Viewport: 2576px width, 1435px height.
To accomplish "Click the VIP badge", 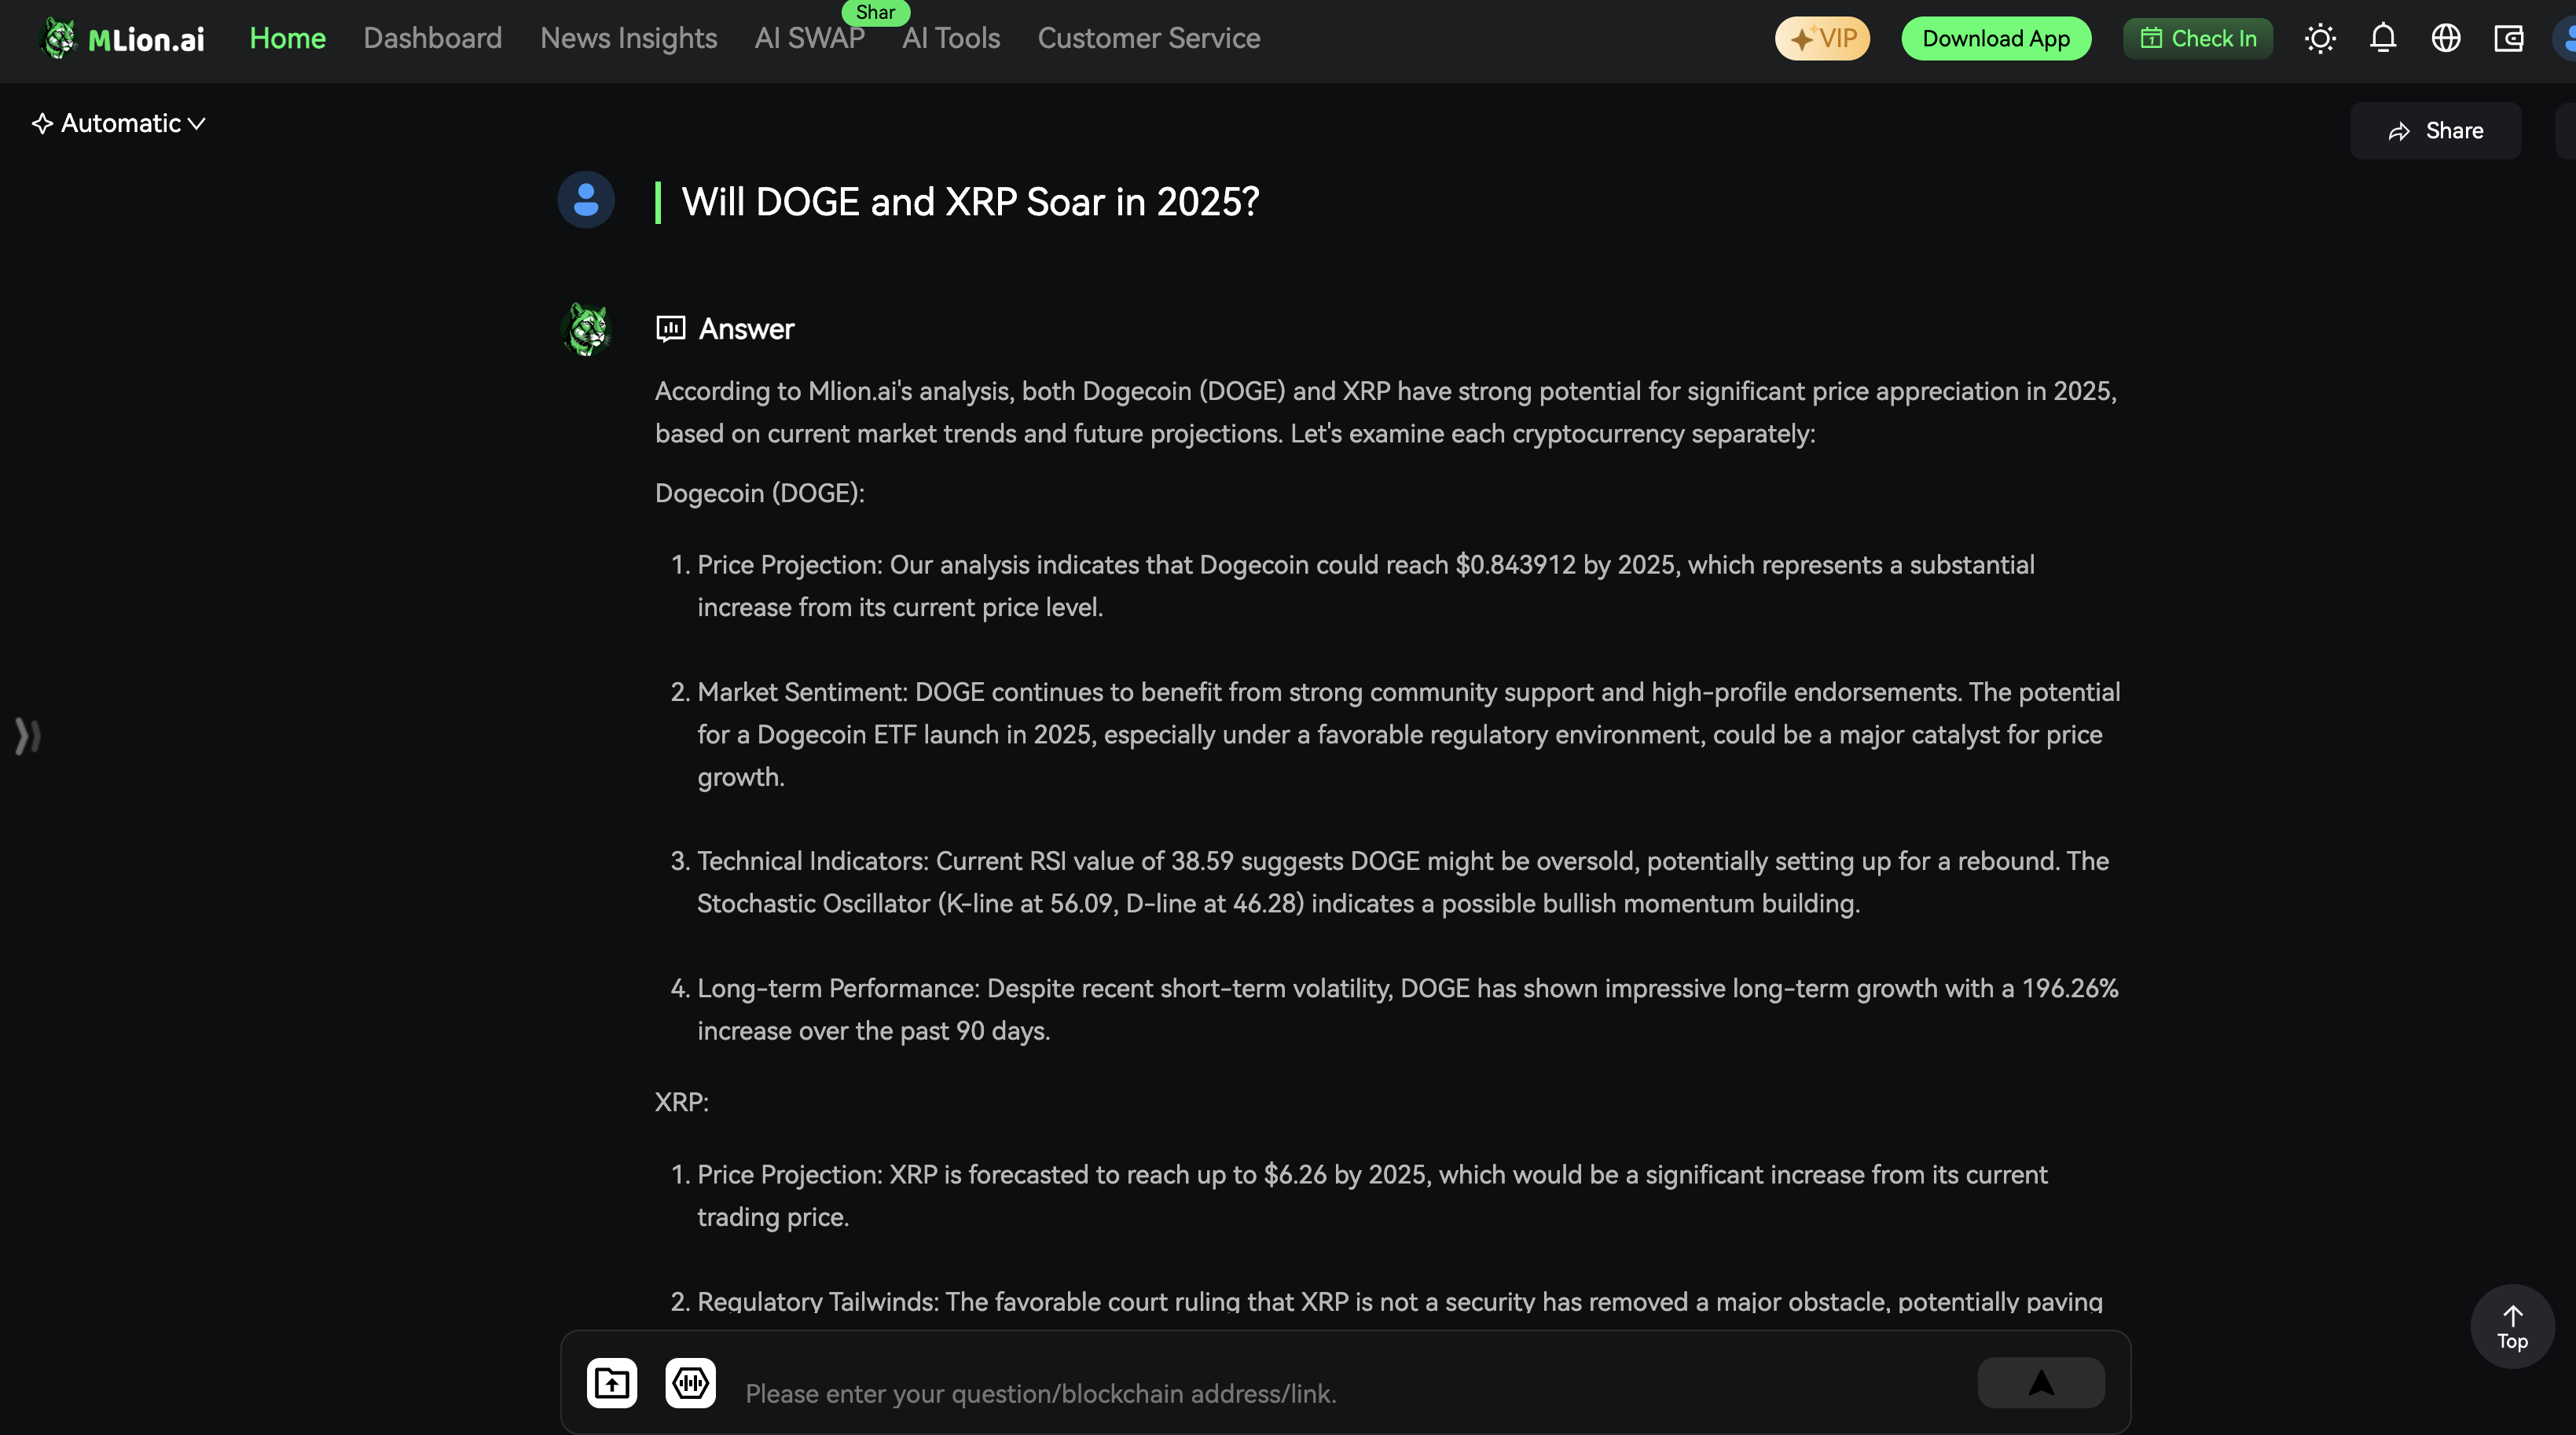I will click(x=1822, y=38).
